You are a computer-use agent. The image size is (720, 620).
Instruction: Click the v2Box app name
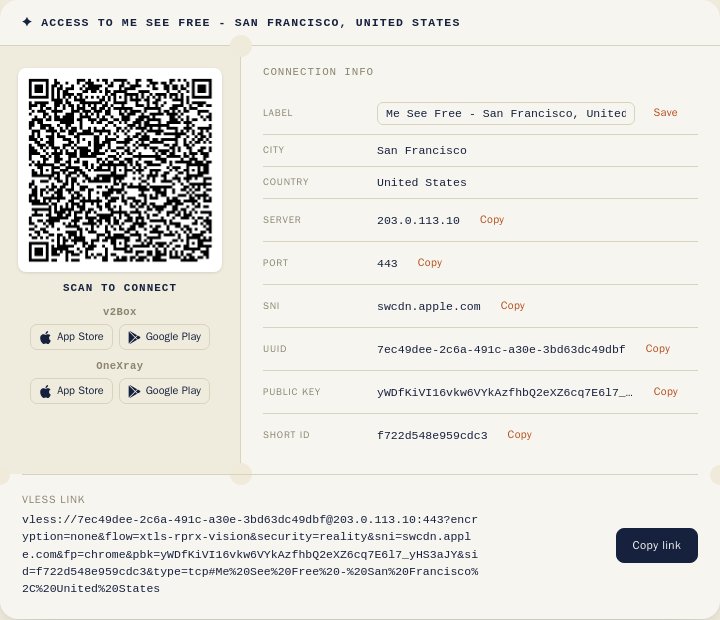click(x=120, y=312)
